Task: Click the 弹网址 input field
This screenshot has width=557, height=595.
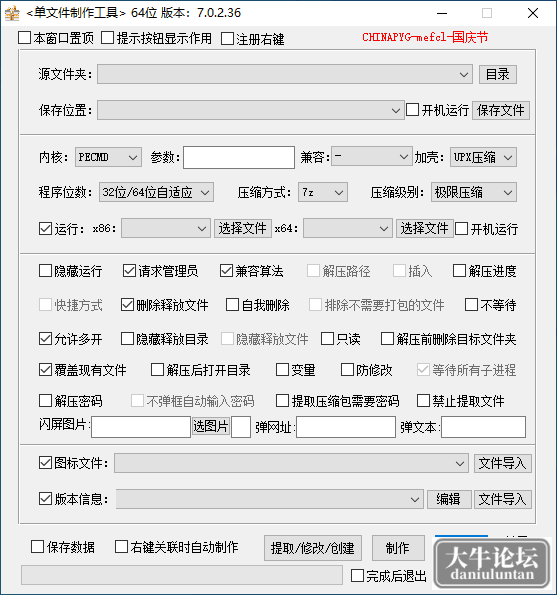Action: point(346,427)
